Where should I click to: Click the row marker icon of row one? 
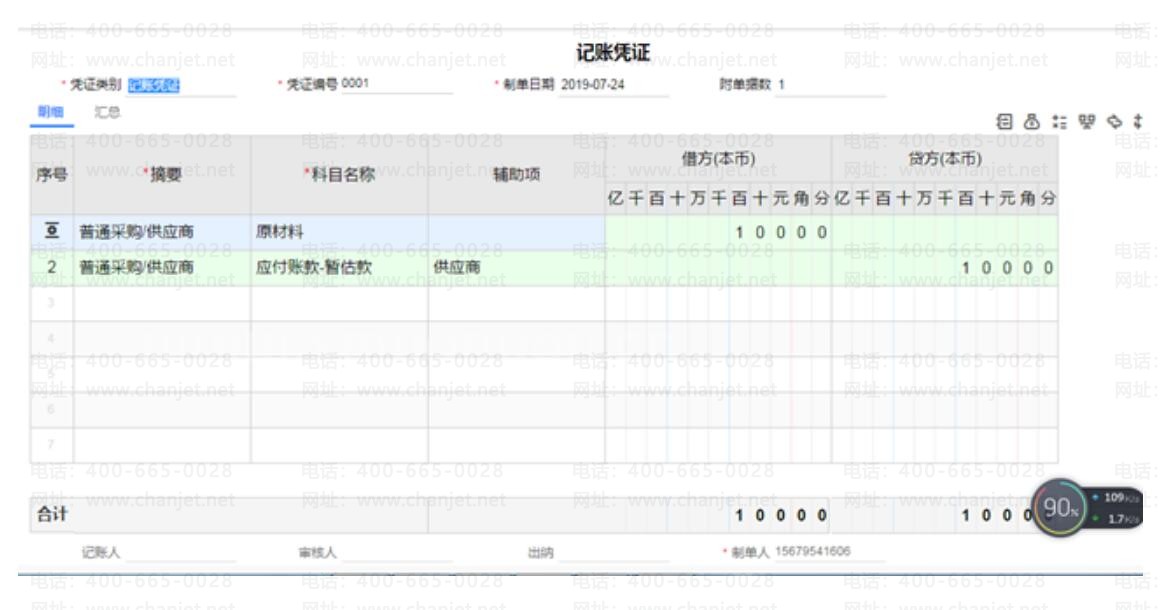coord(52,232)
